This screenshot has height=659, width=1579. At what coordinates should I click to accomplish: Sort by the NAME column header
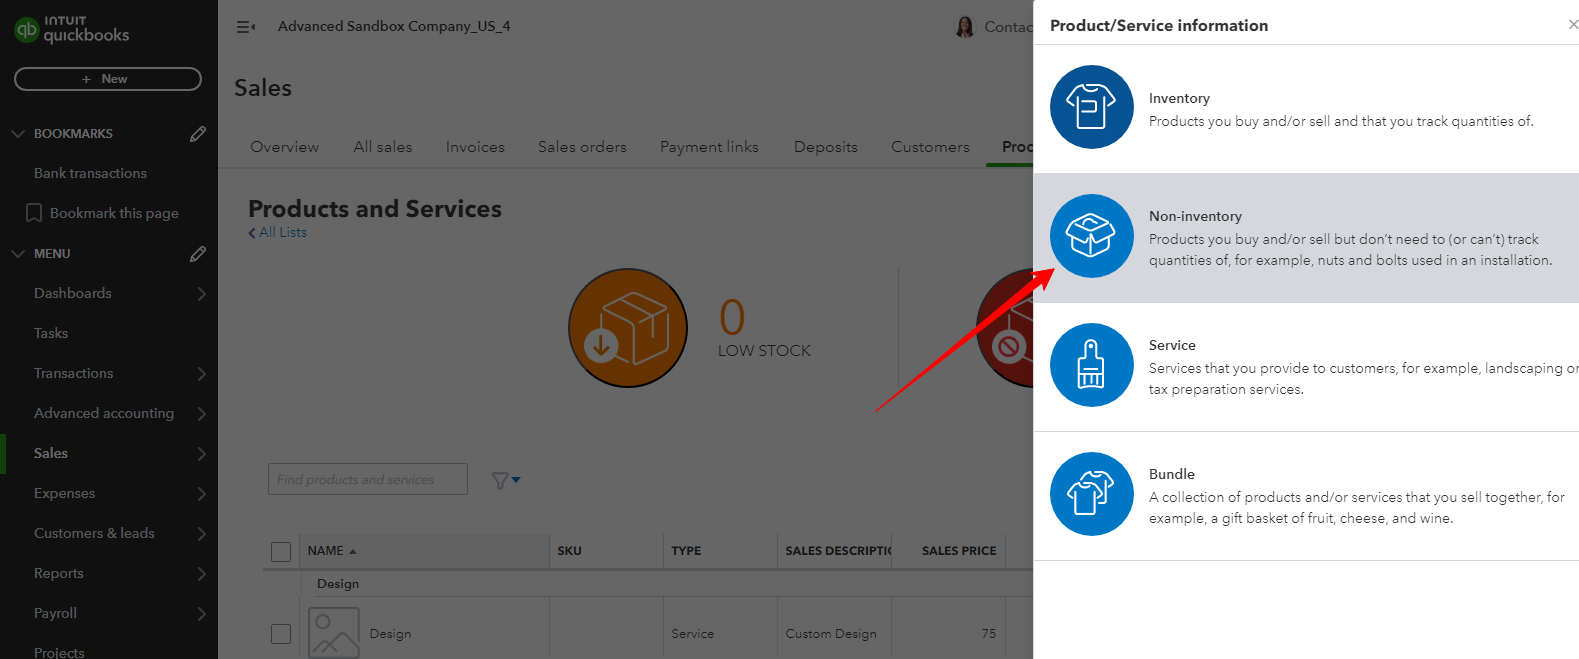[327, 551]
